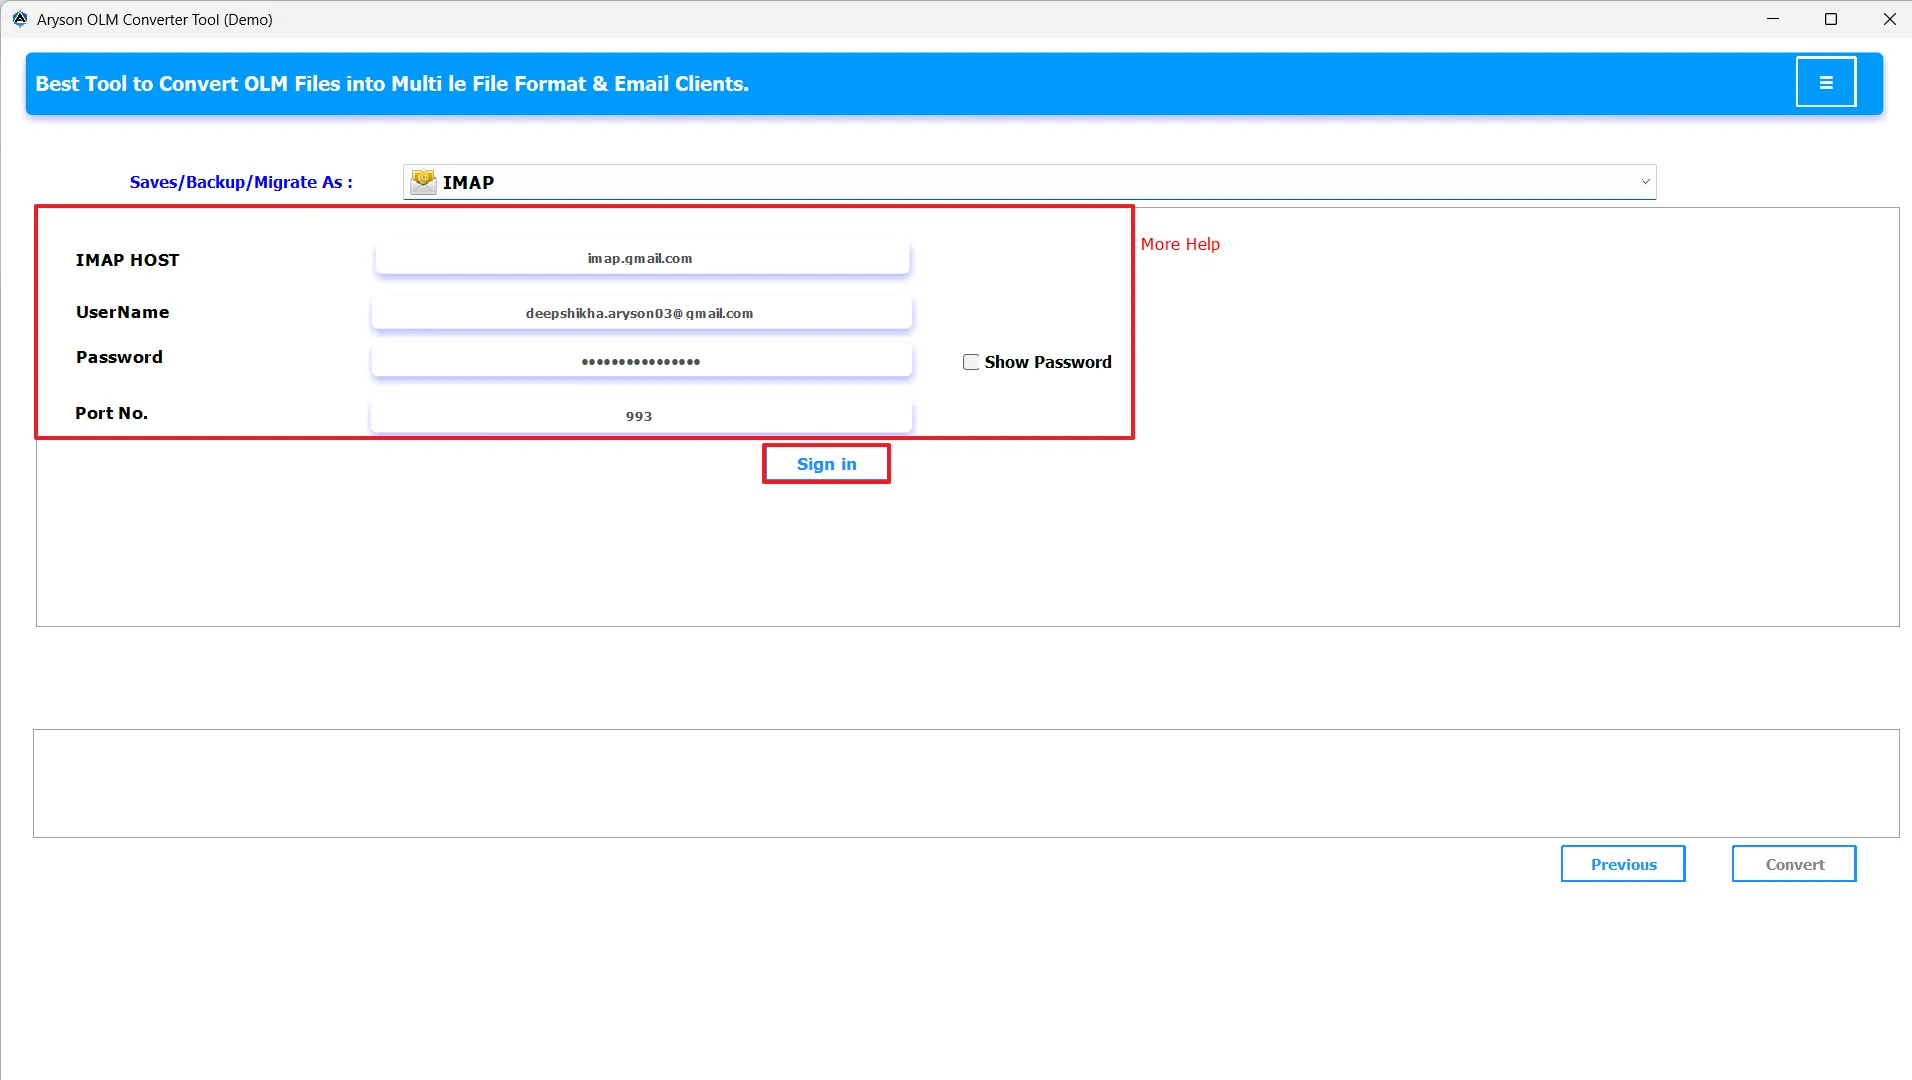1912x1080 pixels.
Task: Open the hamburger menu on blue banner
Action: 1825,81
